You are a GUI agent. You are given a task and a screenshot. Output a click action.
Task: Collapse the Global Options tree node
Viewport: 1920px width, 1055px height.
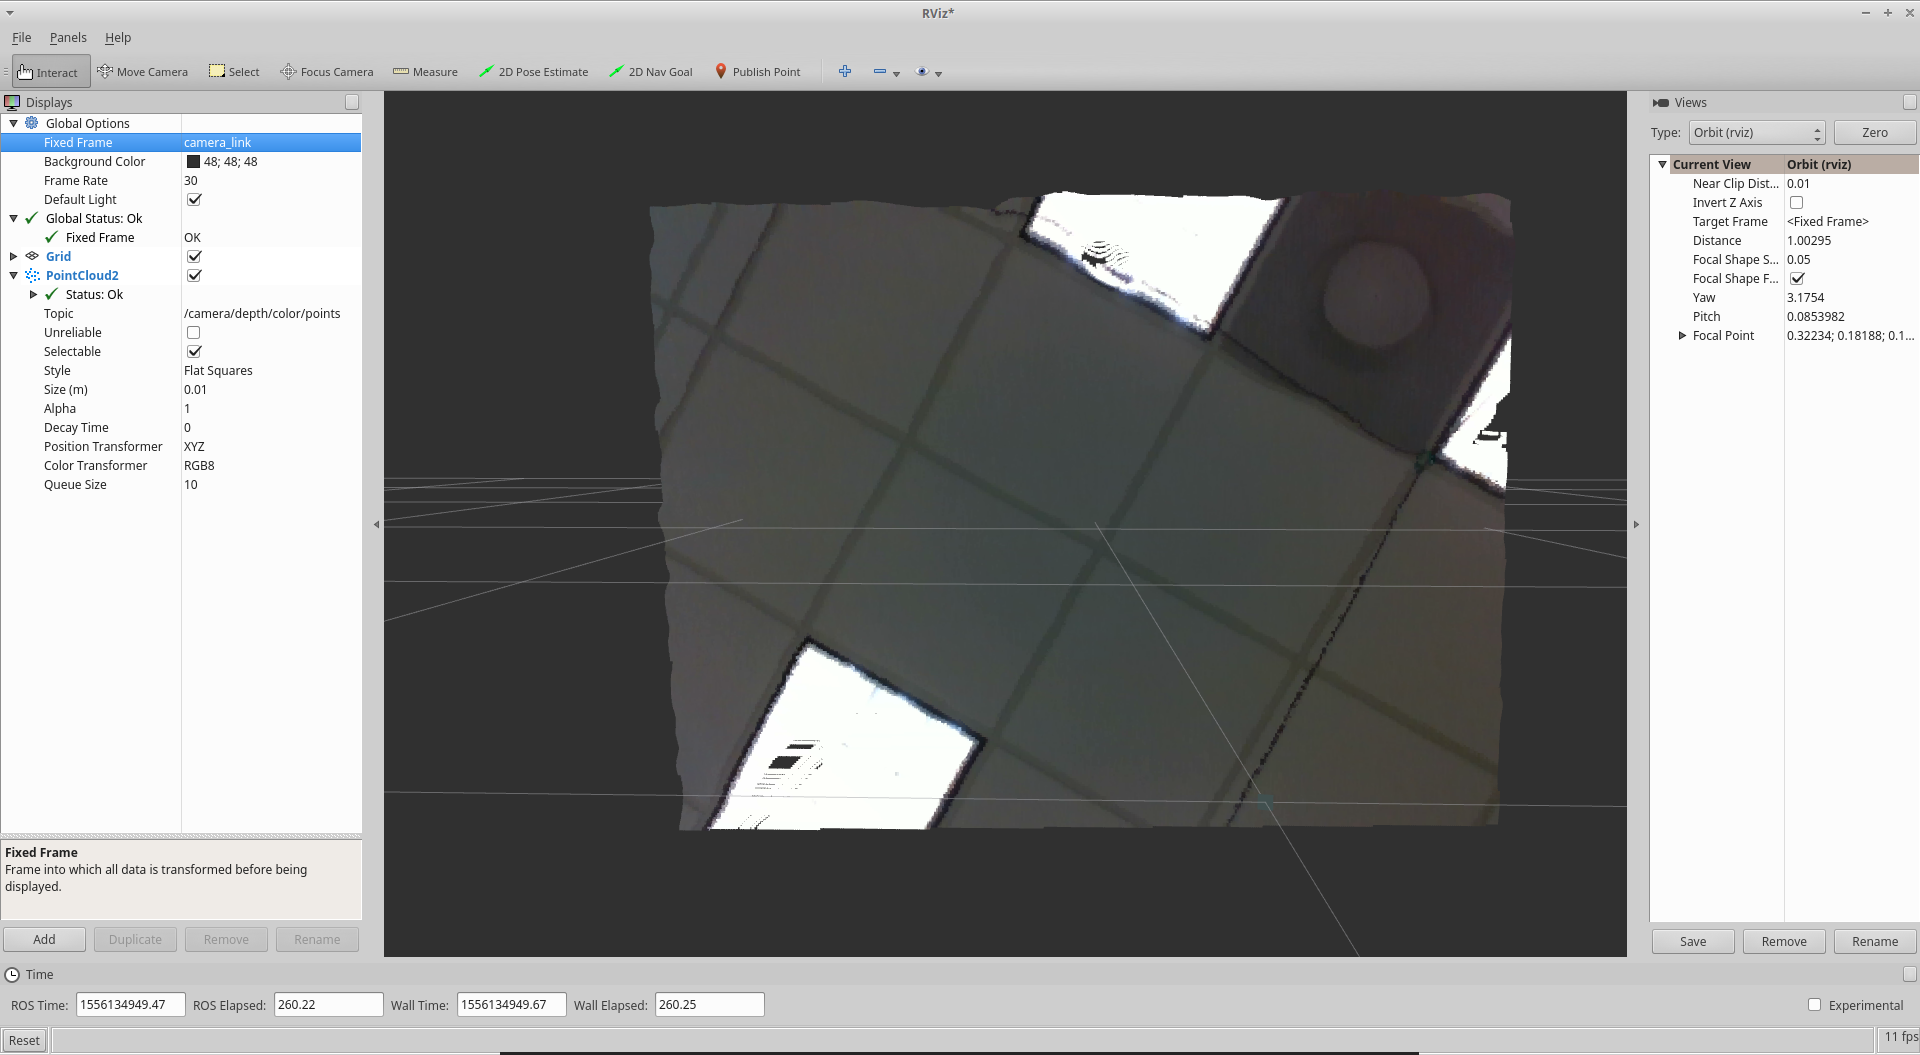pos(13,123)
